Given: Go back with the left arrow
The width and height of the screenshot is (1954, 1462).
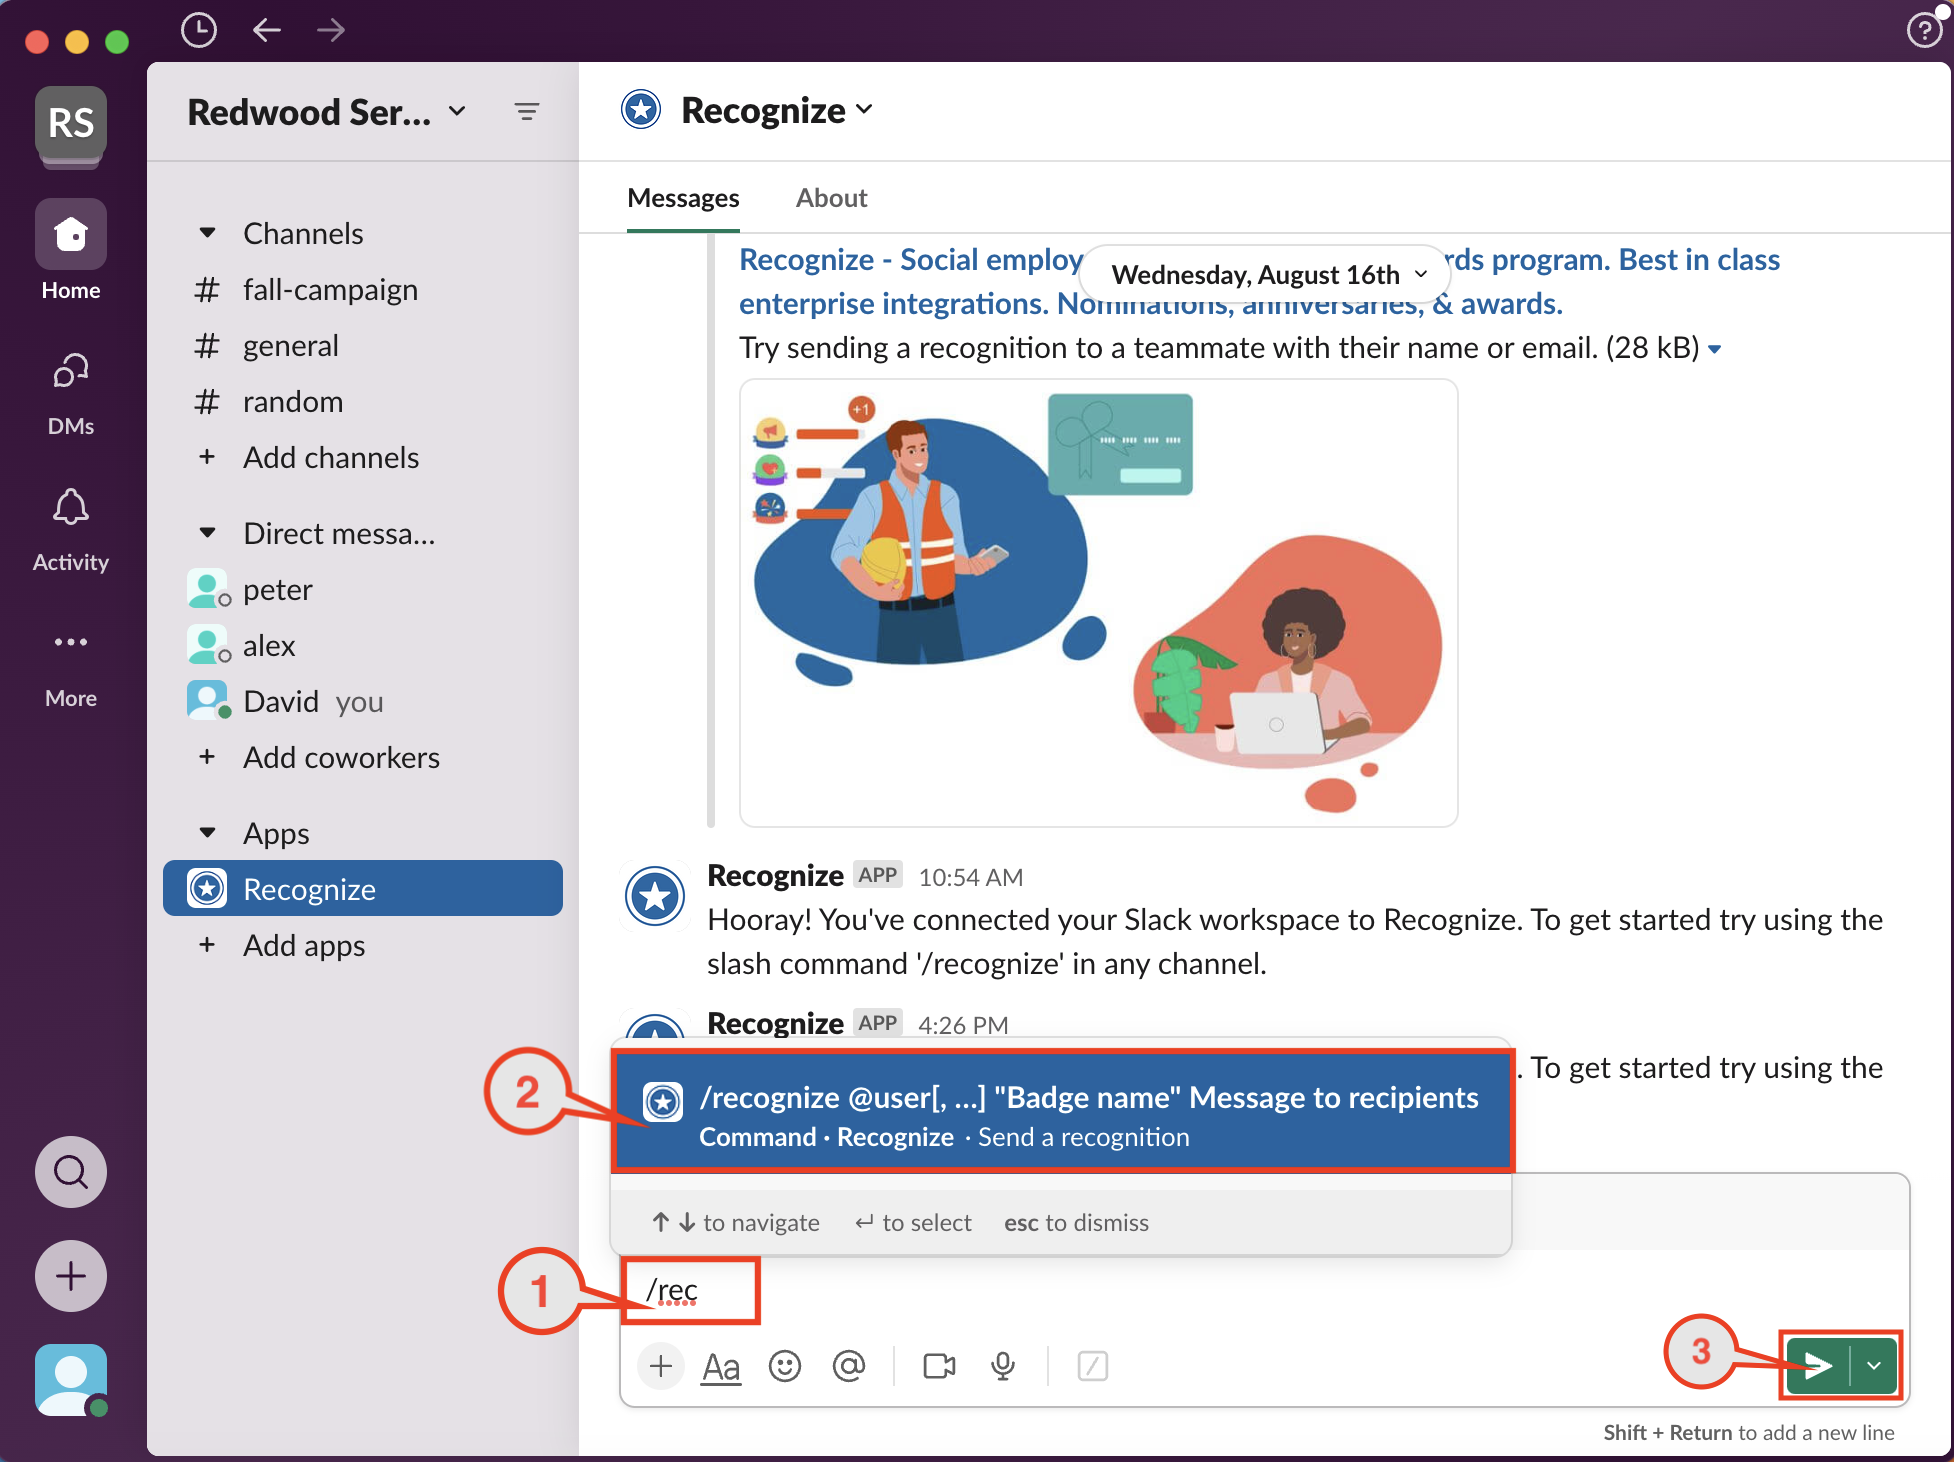Looking at the screenshot, I should (x=266, y=30).
